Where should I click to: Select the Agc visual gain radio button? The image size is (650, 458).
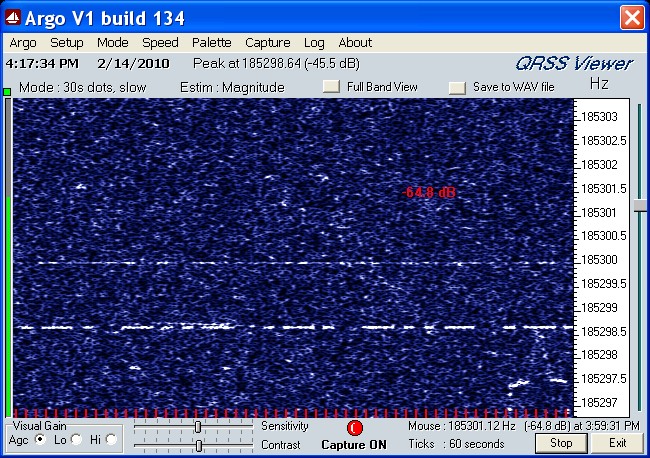click(x=41, y=439)
